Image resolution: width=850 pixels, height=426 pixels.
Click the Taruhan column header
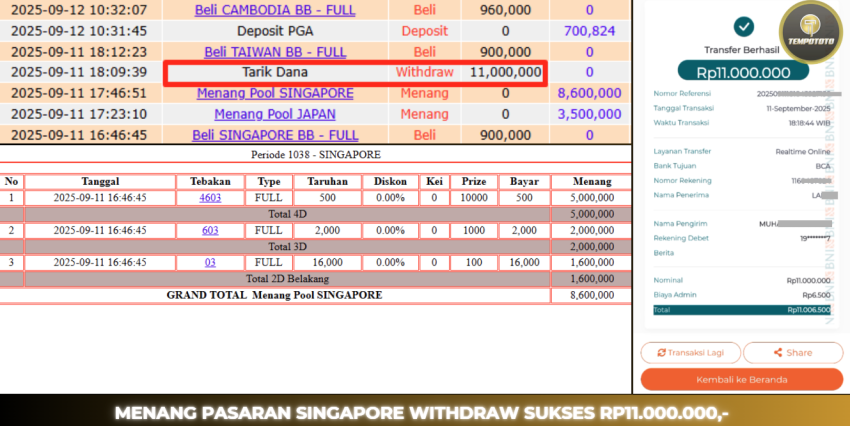(327, 182)
